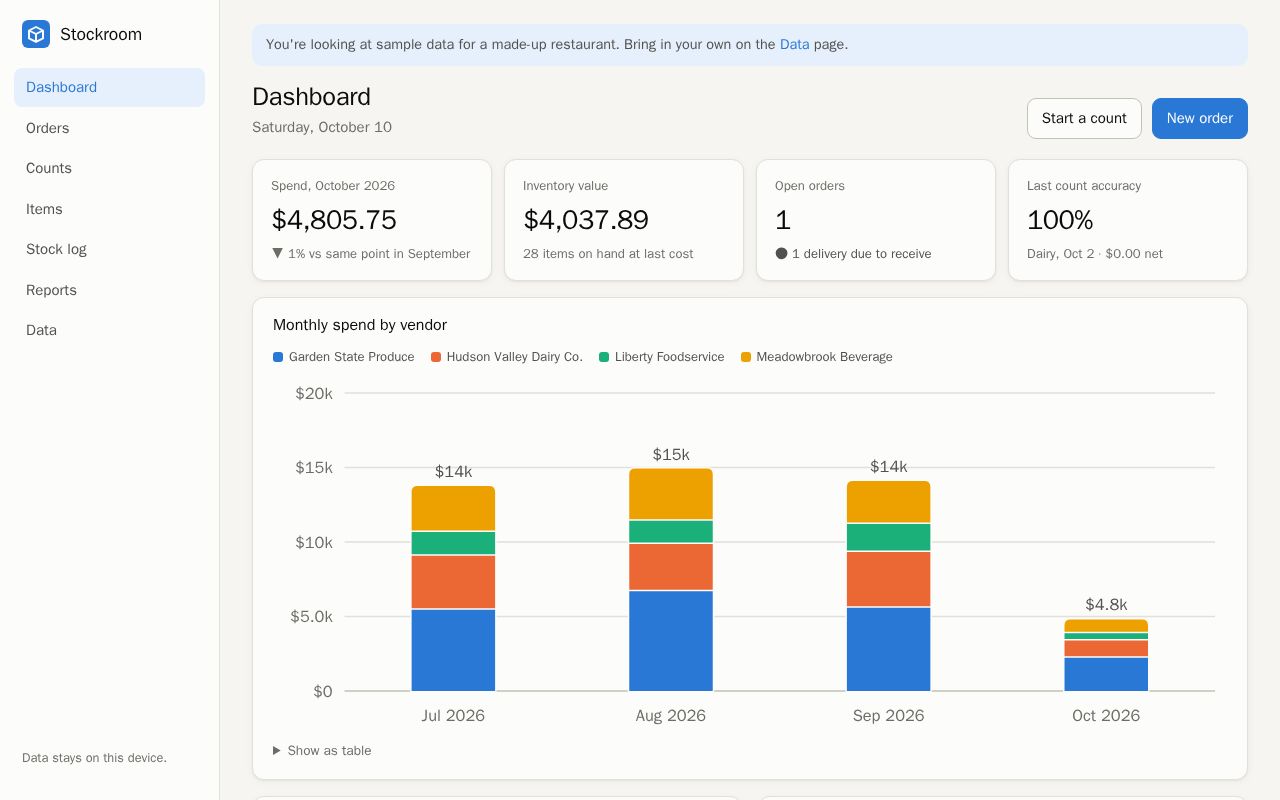Click the 'Open orders' card label
Image resolution: width=1280 pixels, height=800 pixels.
pos(810,186)
